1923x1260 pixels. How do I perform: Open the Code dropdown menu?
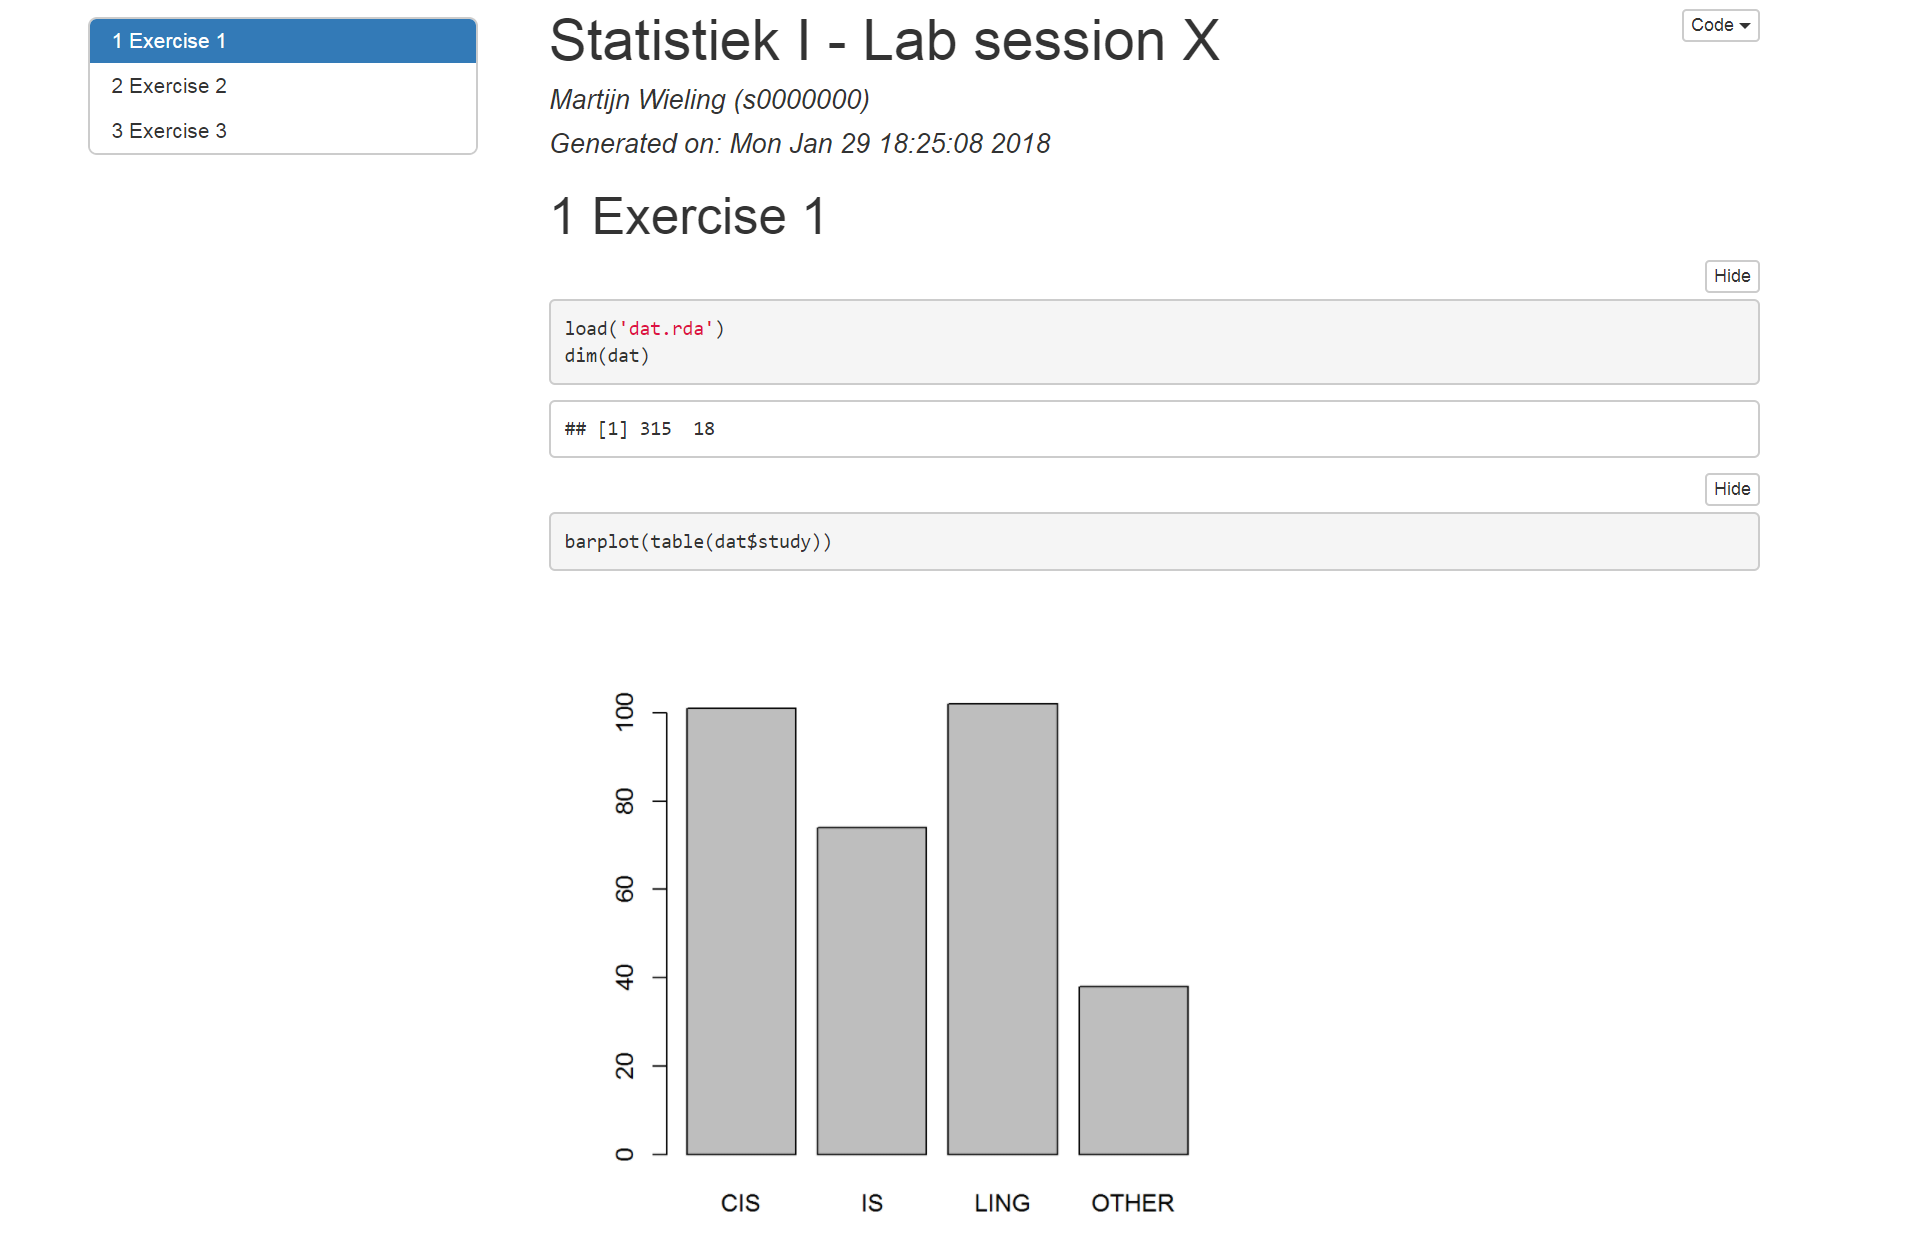pyautogui.click(x=1719, y=25)
